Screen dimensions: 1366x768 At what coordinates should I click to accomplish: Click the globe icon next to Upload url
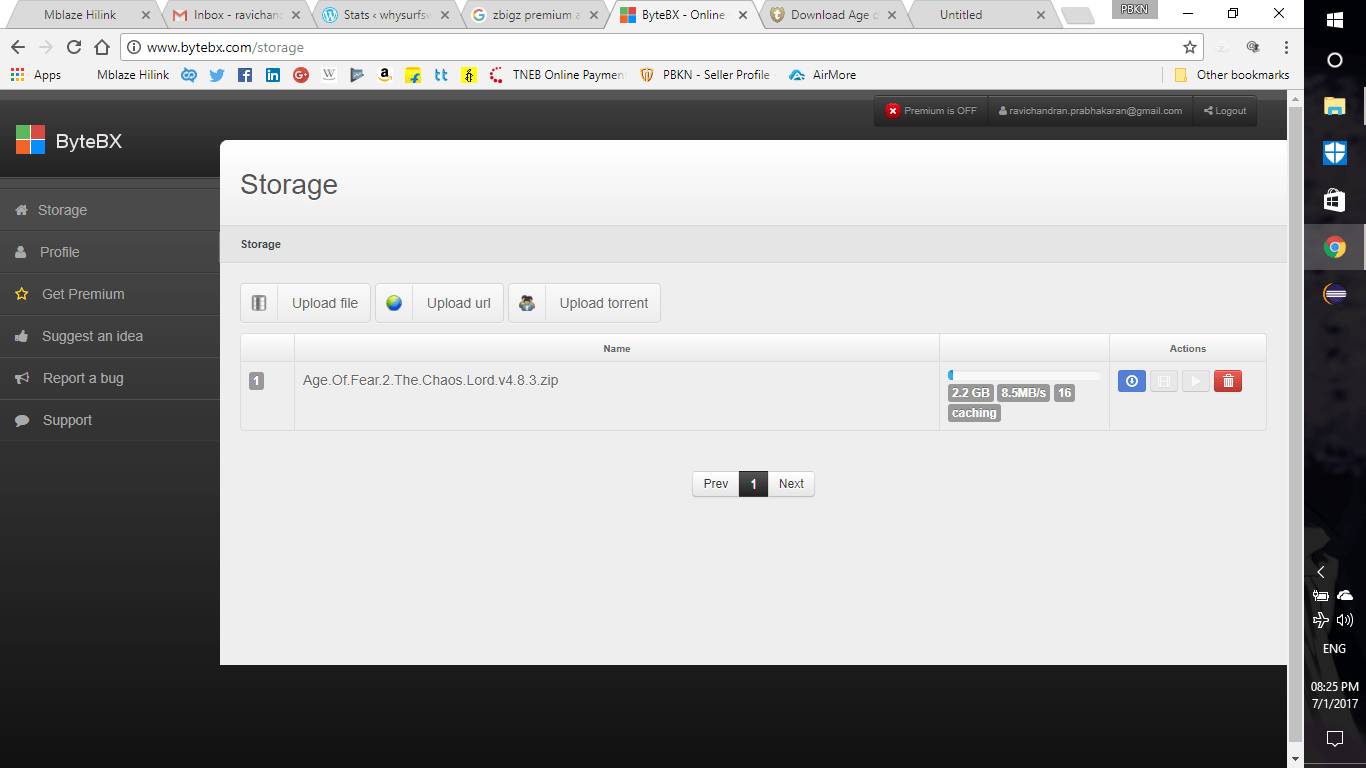[x=393, y=302]
